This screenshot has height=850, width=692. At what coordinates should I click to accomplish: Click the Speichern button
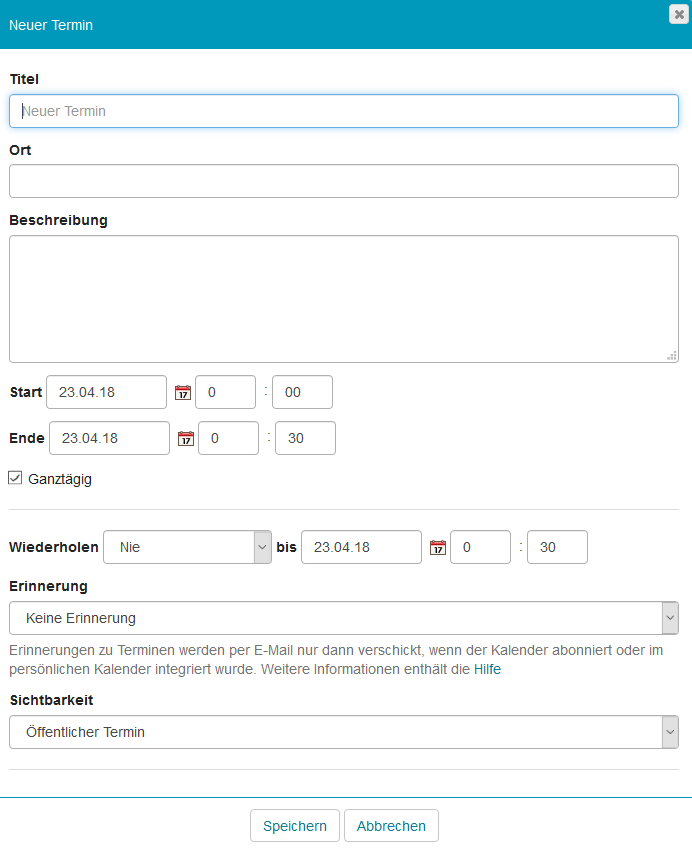[294, 826]
